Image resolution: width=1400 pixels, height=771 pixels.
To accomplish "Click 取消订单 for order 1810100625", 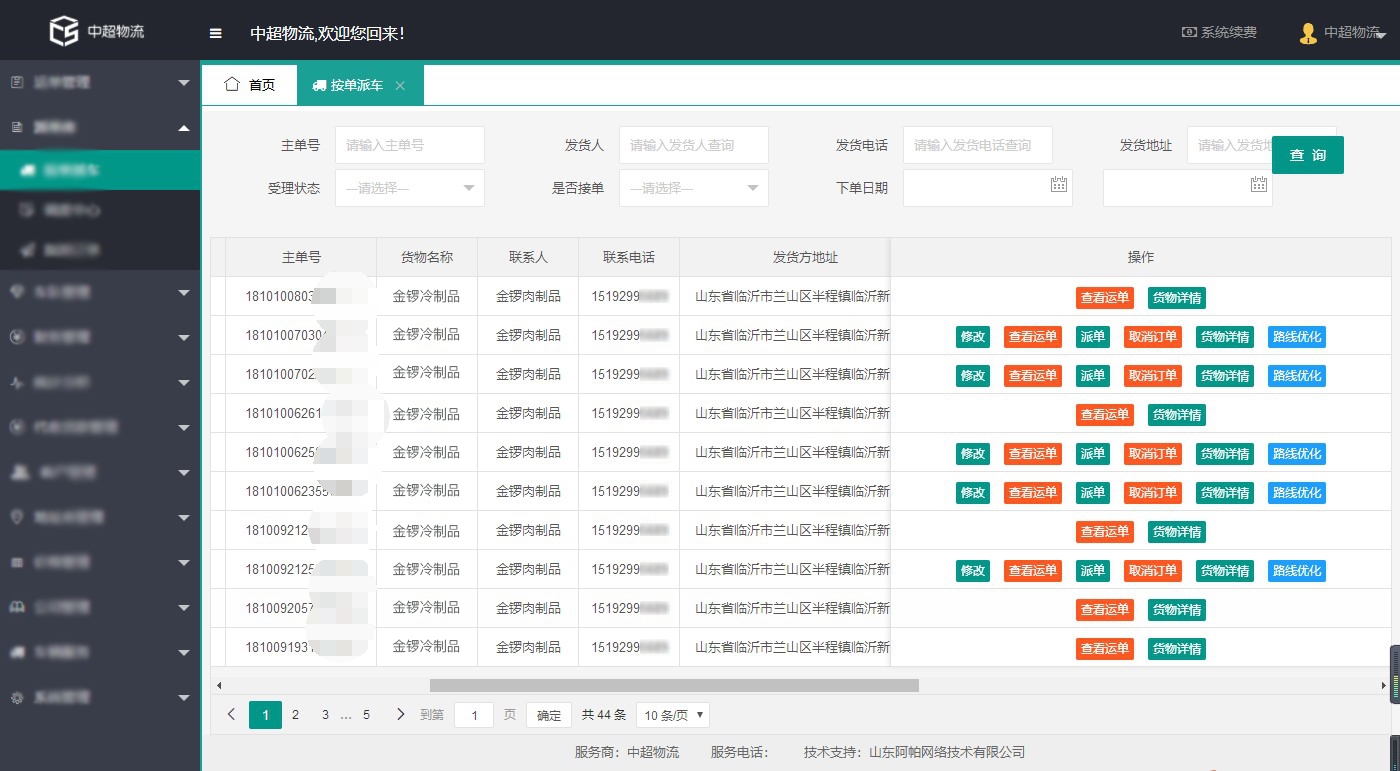I will [x=1153, y=454].
